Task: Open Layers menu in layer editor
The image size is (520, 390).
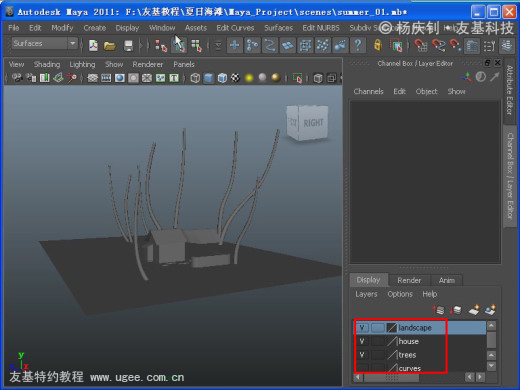Action: [366, 294]
